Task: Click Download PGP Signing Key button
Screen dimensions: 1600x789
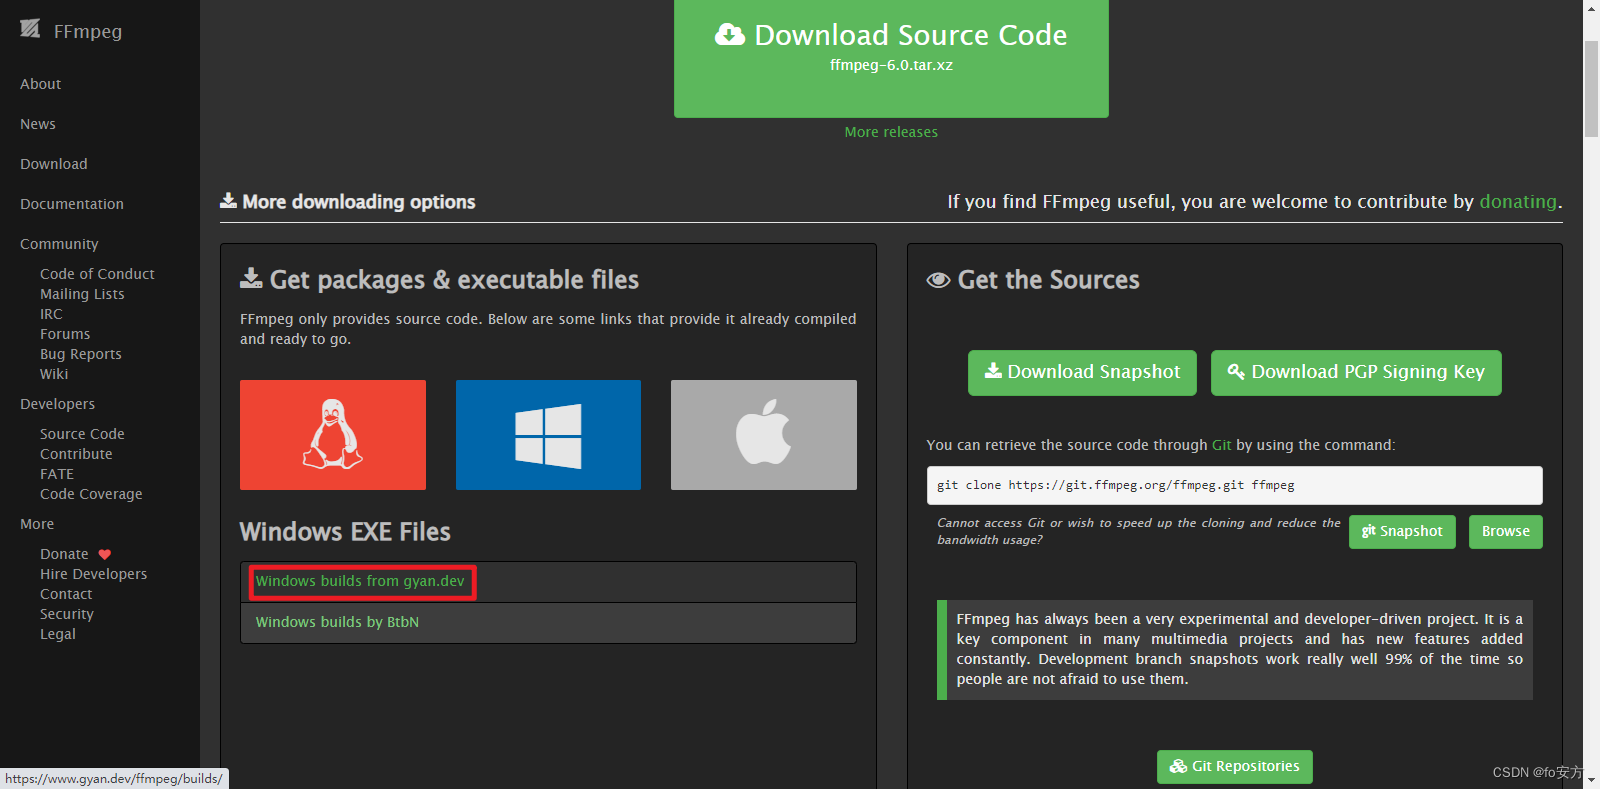Action: click(x=1356, y=373)
